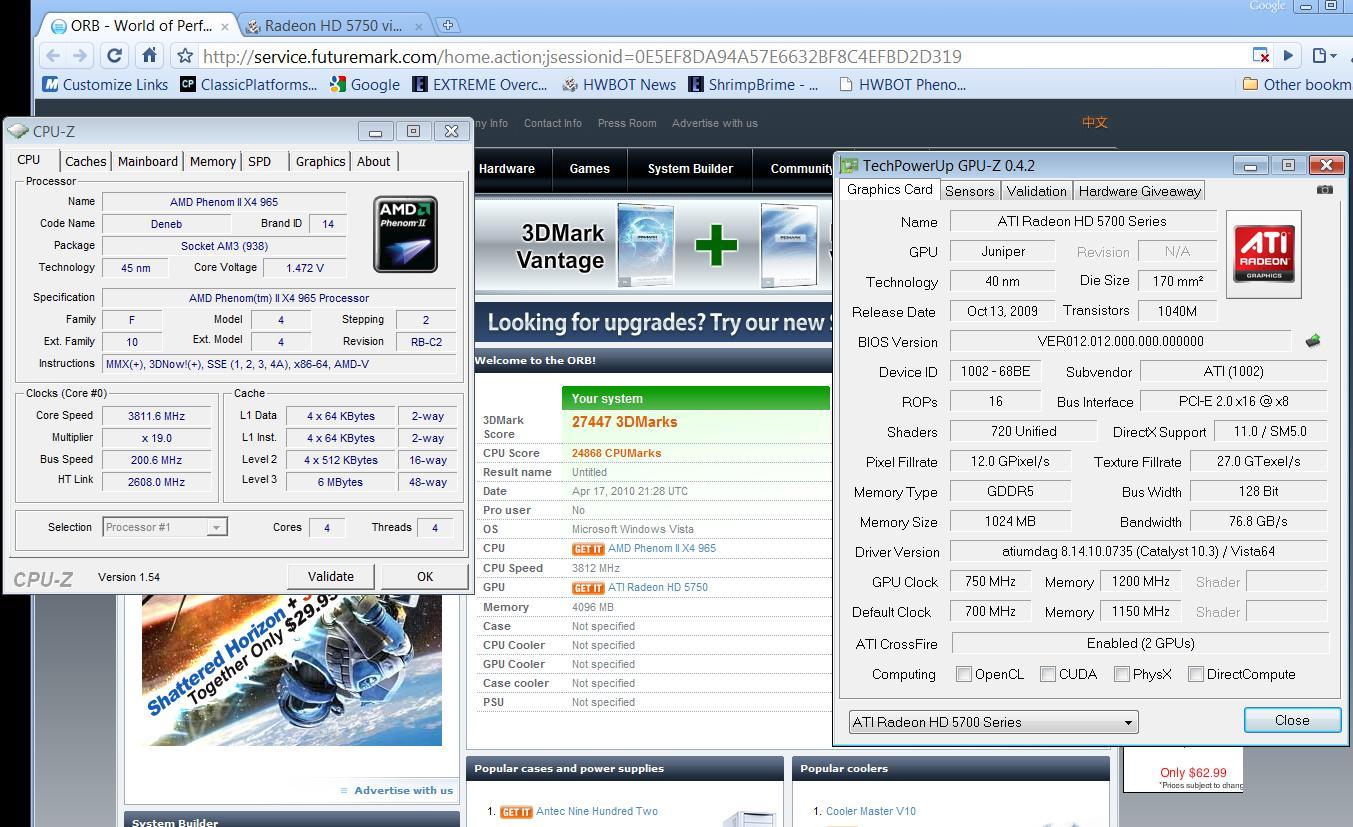Image resolution: width=1353 pixels, height=827 pixels.
Task: Open the HWBOT Pheno... bookmark
Action: [902, 85]
